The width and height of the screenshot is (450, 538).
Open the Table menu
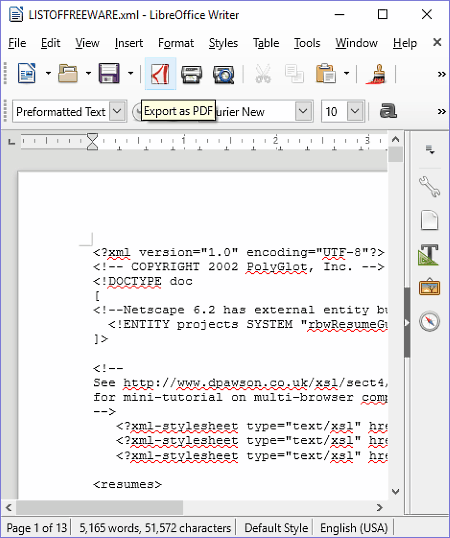[266, 43]
